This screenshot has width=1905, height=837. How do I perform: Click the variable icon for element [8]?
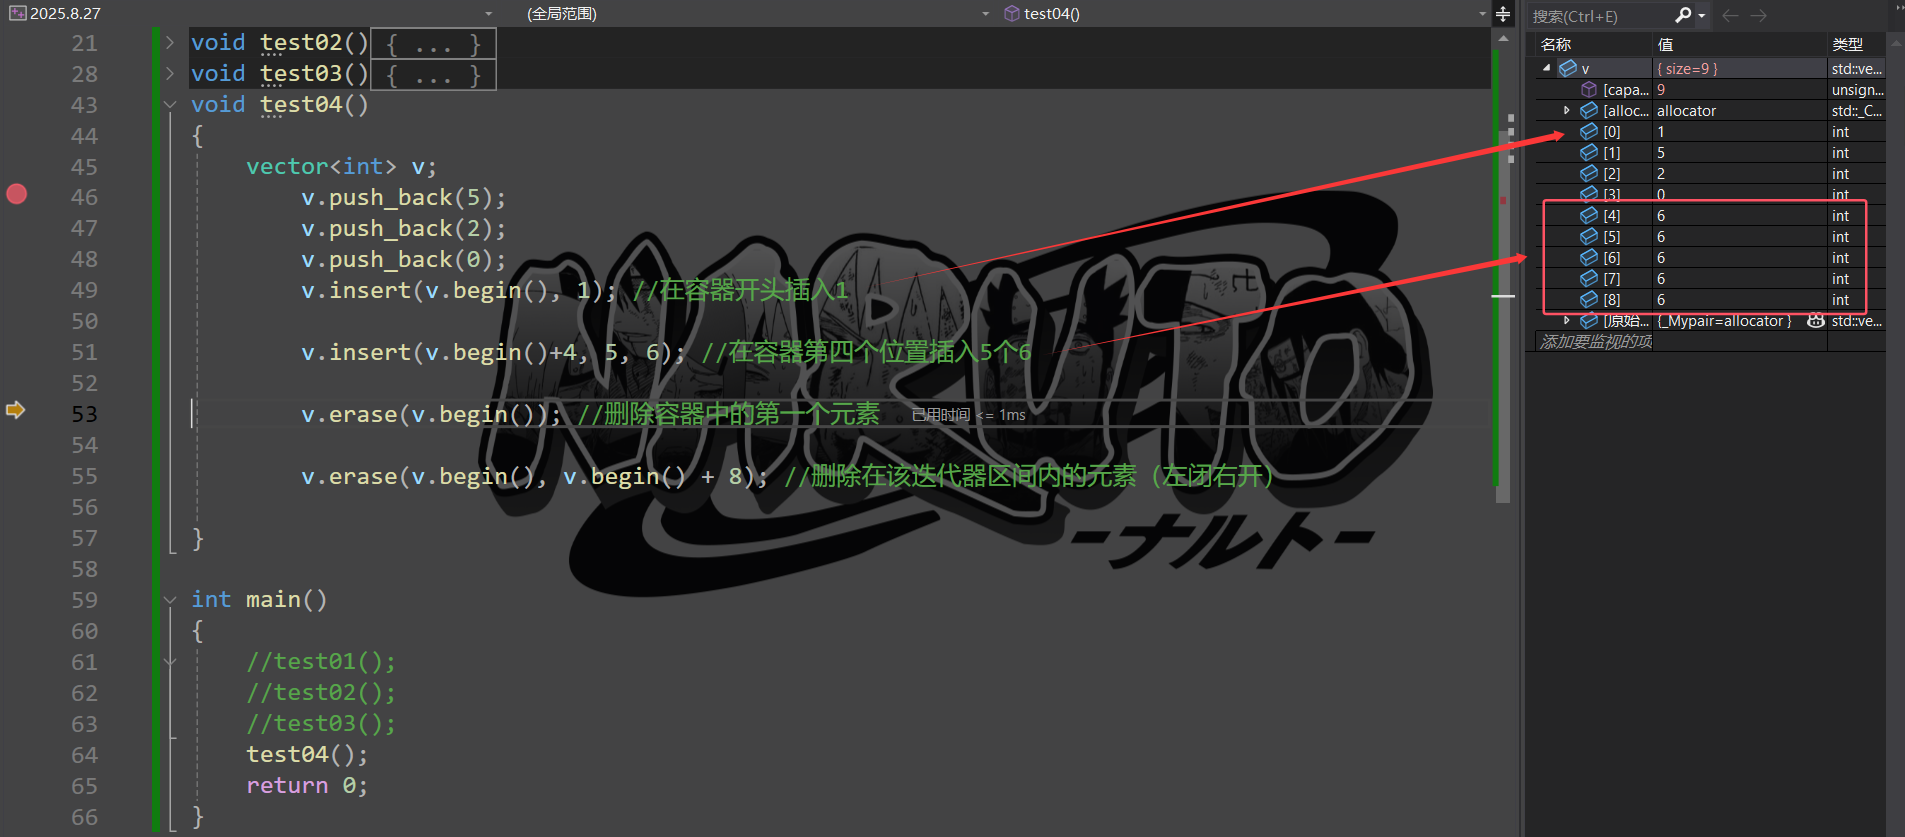(1589, 299)
